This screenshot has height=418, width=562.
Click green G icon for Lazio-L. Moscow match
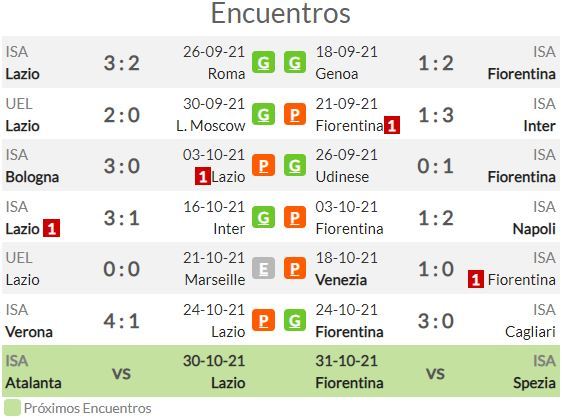click(263, 114)
